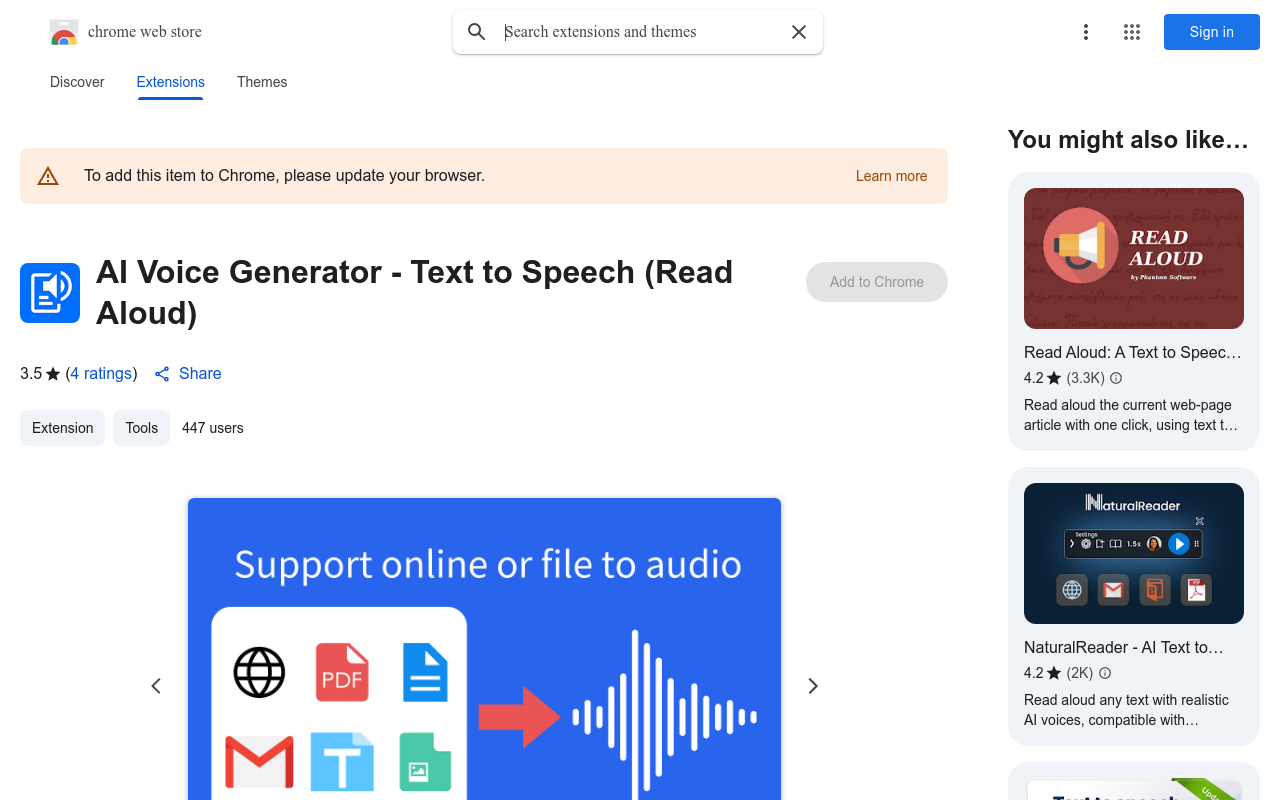Viewport: 1280px width, 800px height.
Task: Advance to the next screenshot with the right chevron
Action: click(x=813, y=686)
